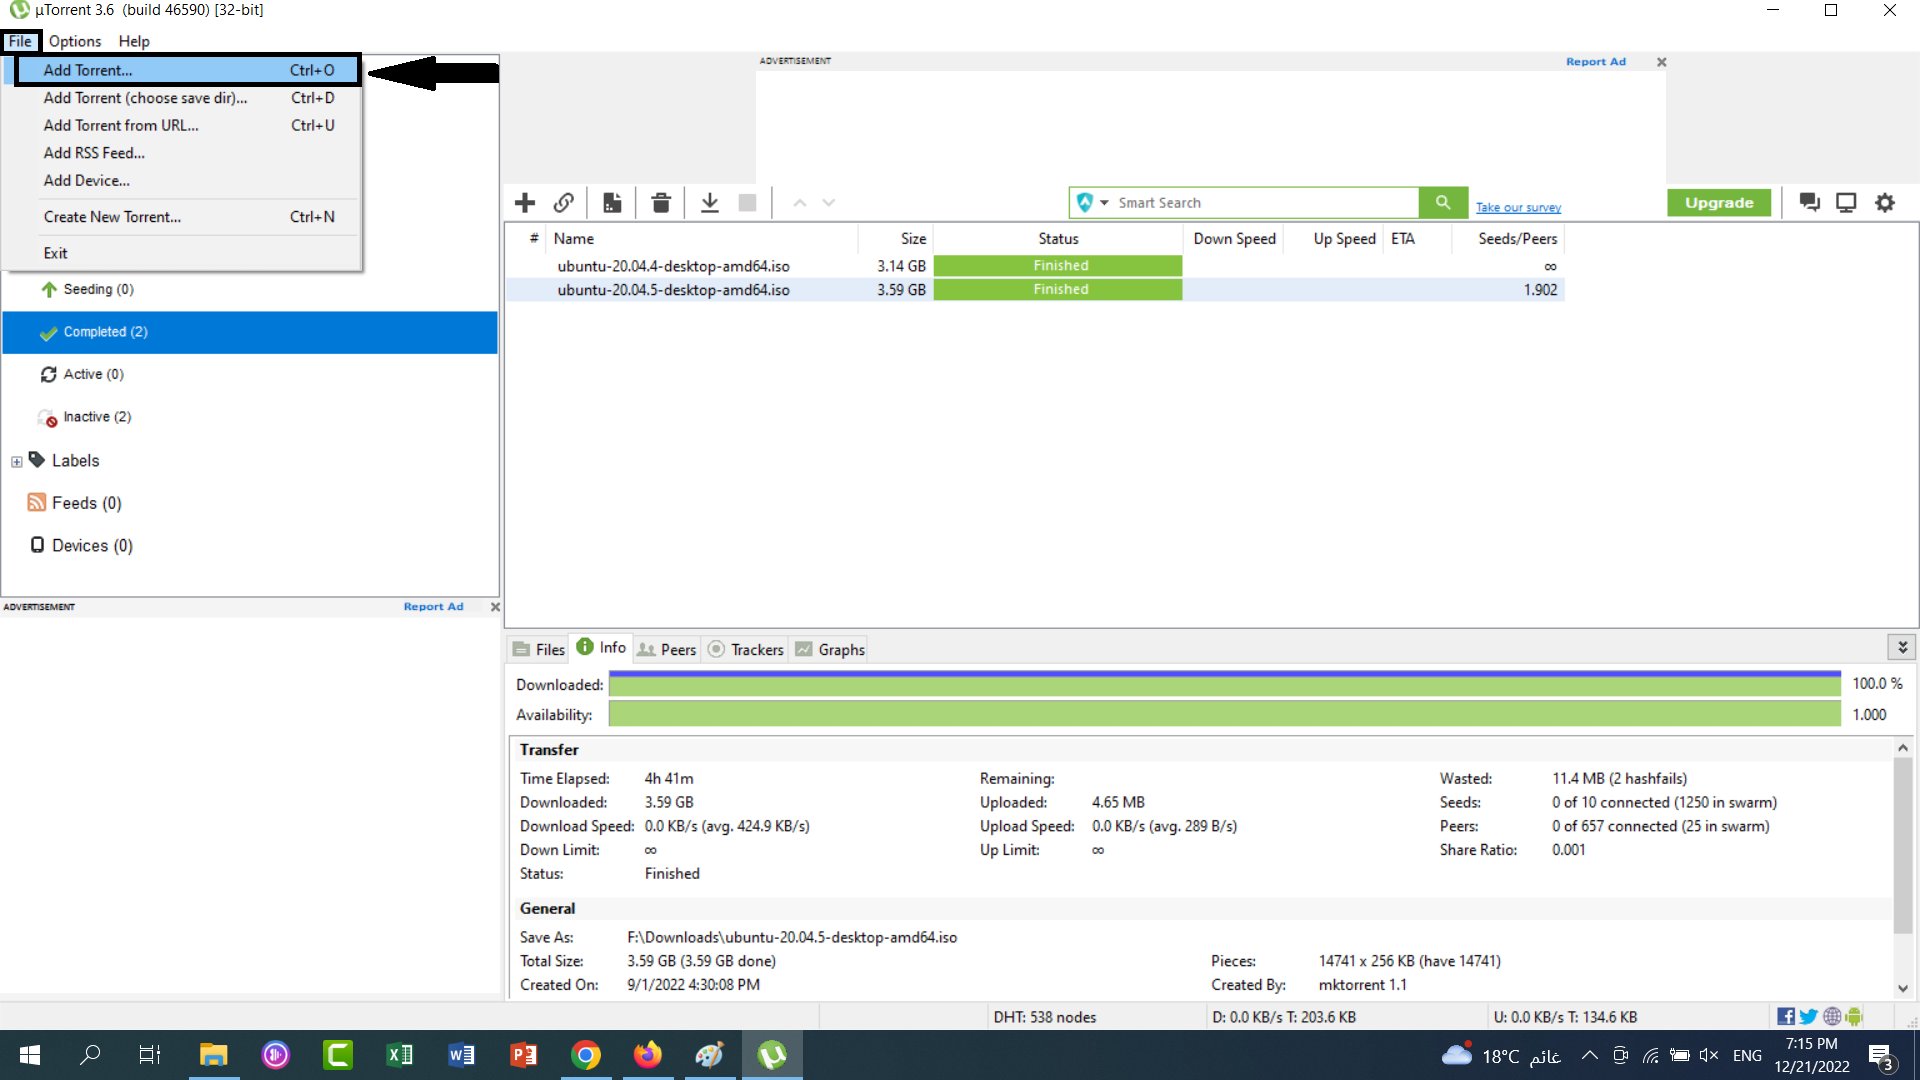This screenshot has height=1080, width=1920.
Task: Click the Create New Torrent file icon
Action: pyautogui.click(x=612, y=203)
